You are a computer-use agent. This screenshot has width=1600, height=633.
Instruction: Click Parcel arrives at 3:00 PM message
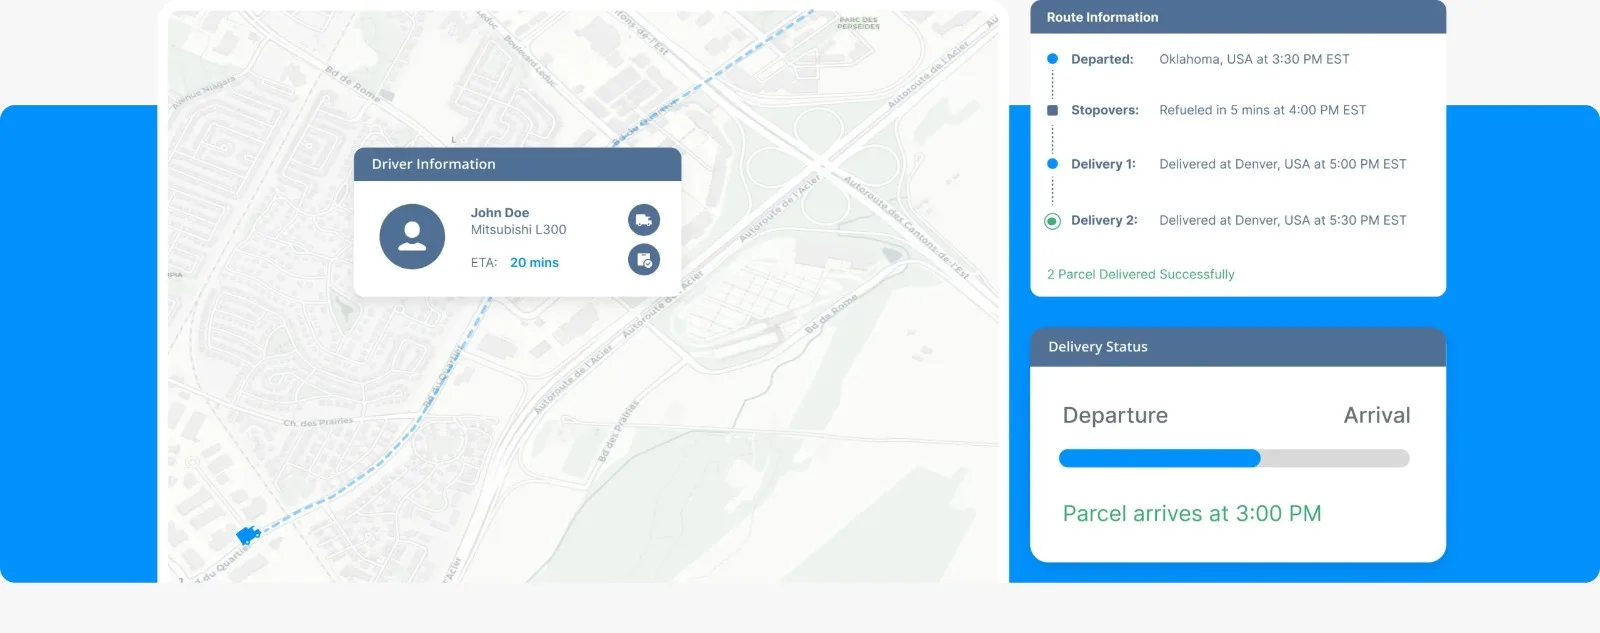click(1191, 513)
